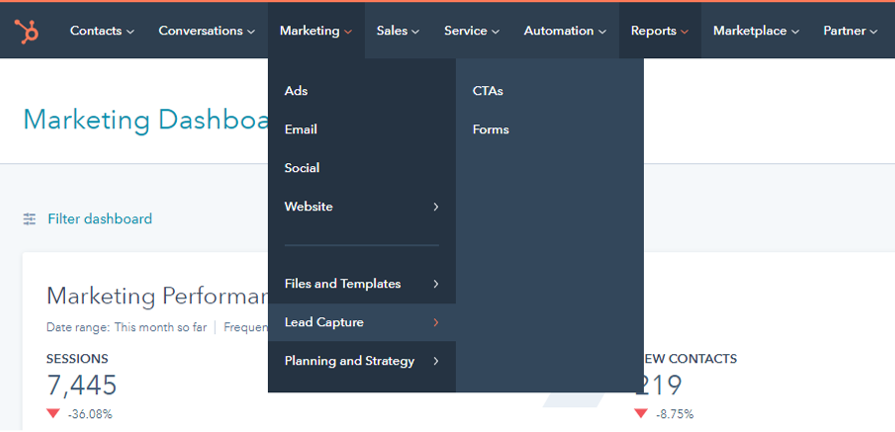Select Ads from the Marketing menu

[x=362, y=91]
